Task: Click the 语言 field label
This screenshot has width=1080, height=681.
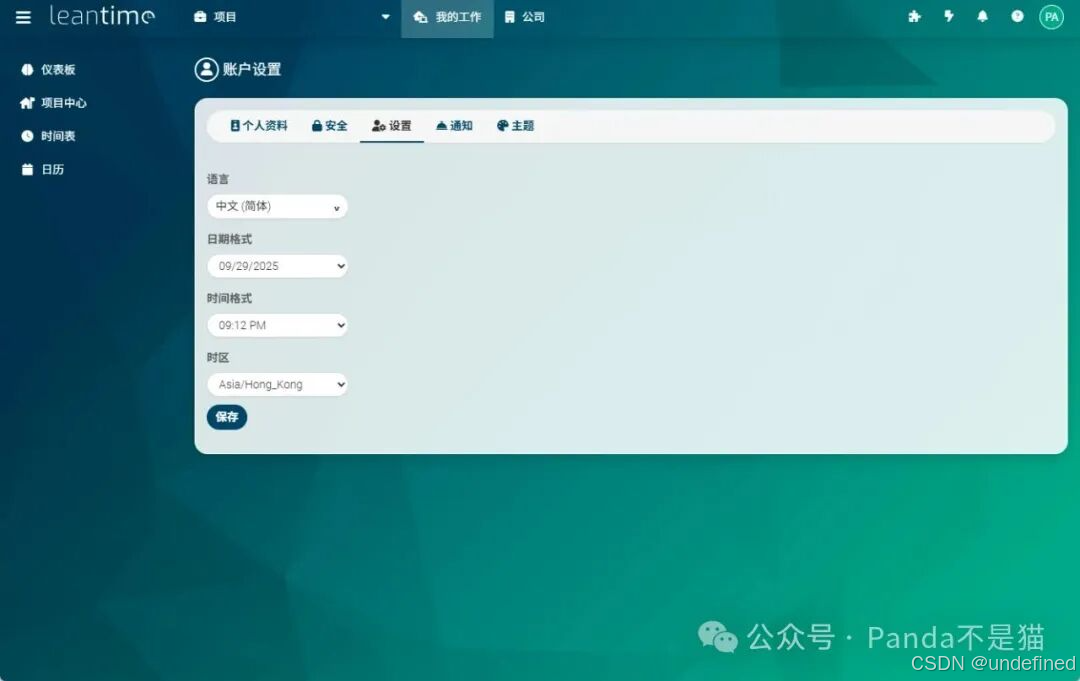Action: 218,179
